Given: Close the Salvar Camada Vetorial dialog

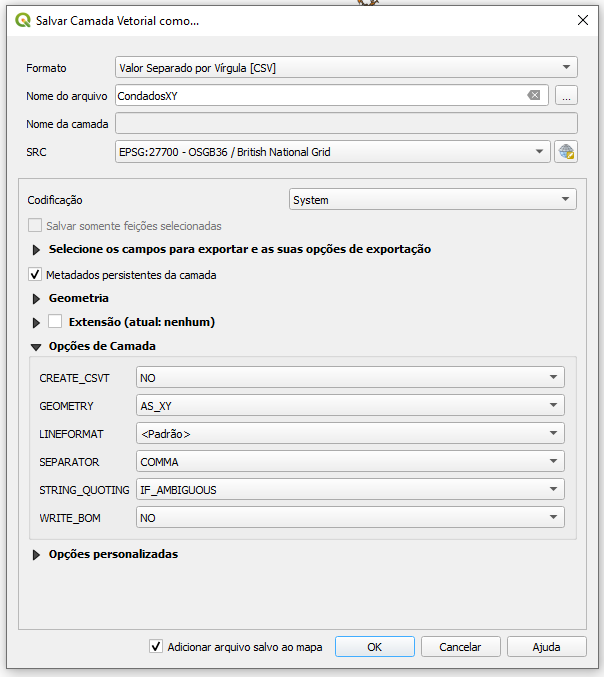Looking at the screenshot, I should point(583,20).
